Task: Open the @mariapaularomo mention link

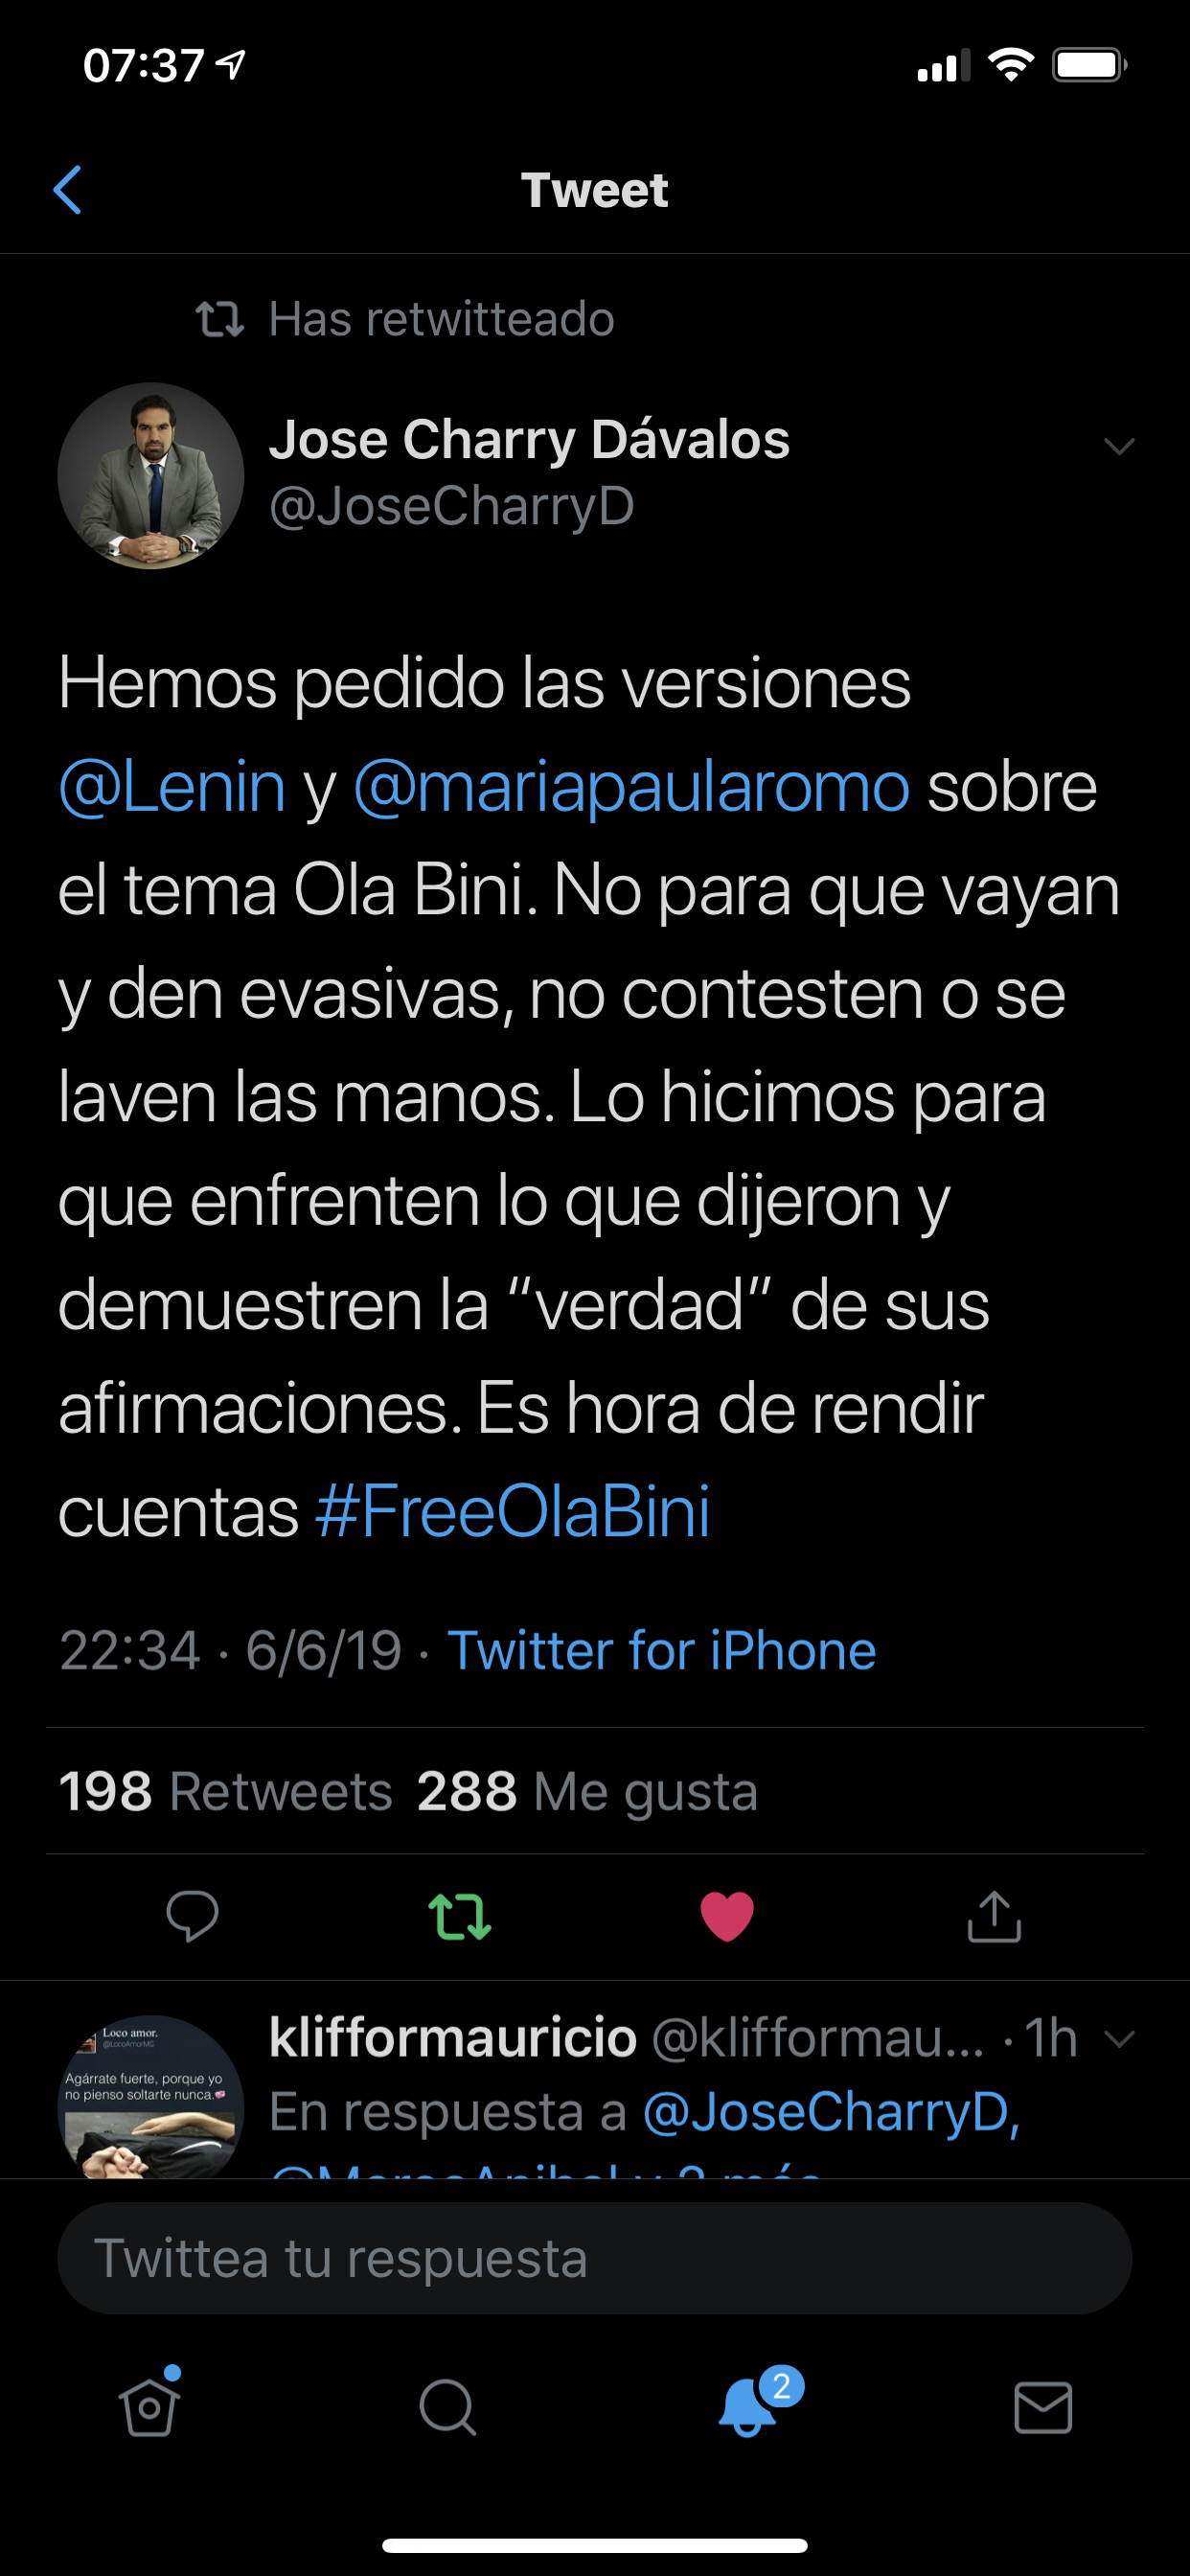Action: 631,787
